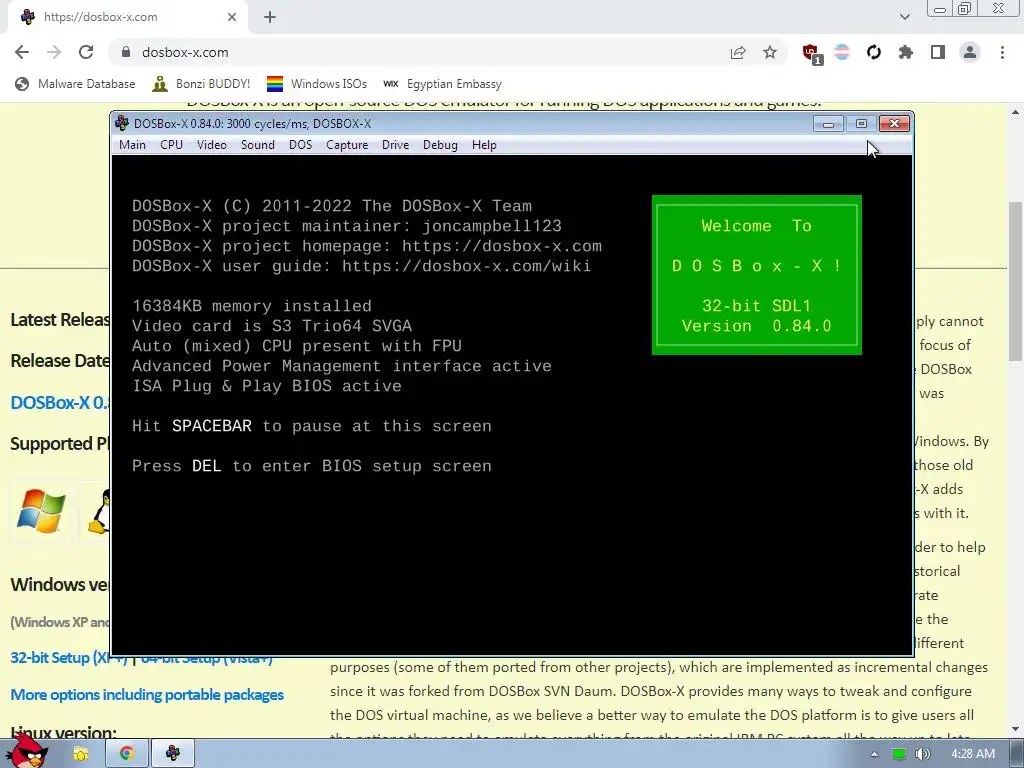Viewport: 1024px width, 768px height.
Task: Share this page from address bar
Action: point(738,52)
